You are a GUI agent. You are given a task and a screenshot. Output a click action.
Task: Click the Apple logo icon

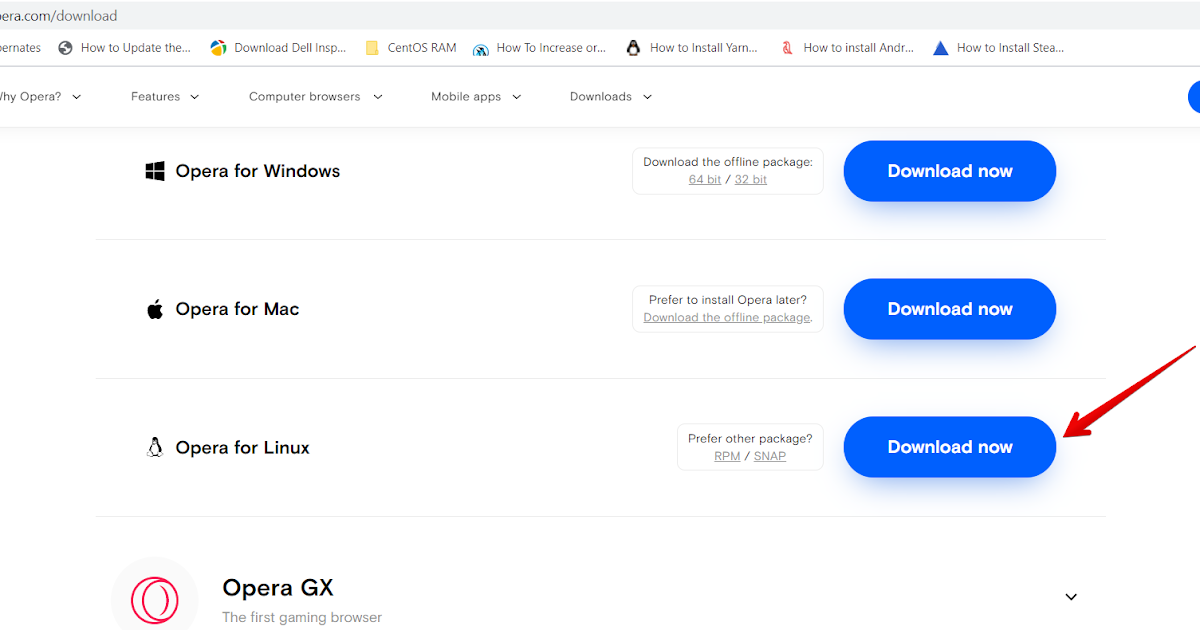pos(155,309)
